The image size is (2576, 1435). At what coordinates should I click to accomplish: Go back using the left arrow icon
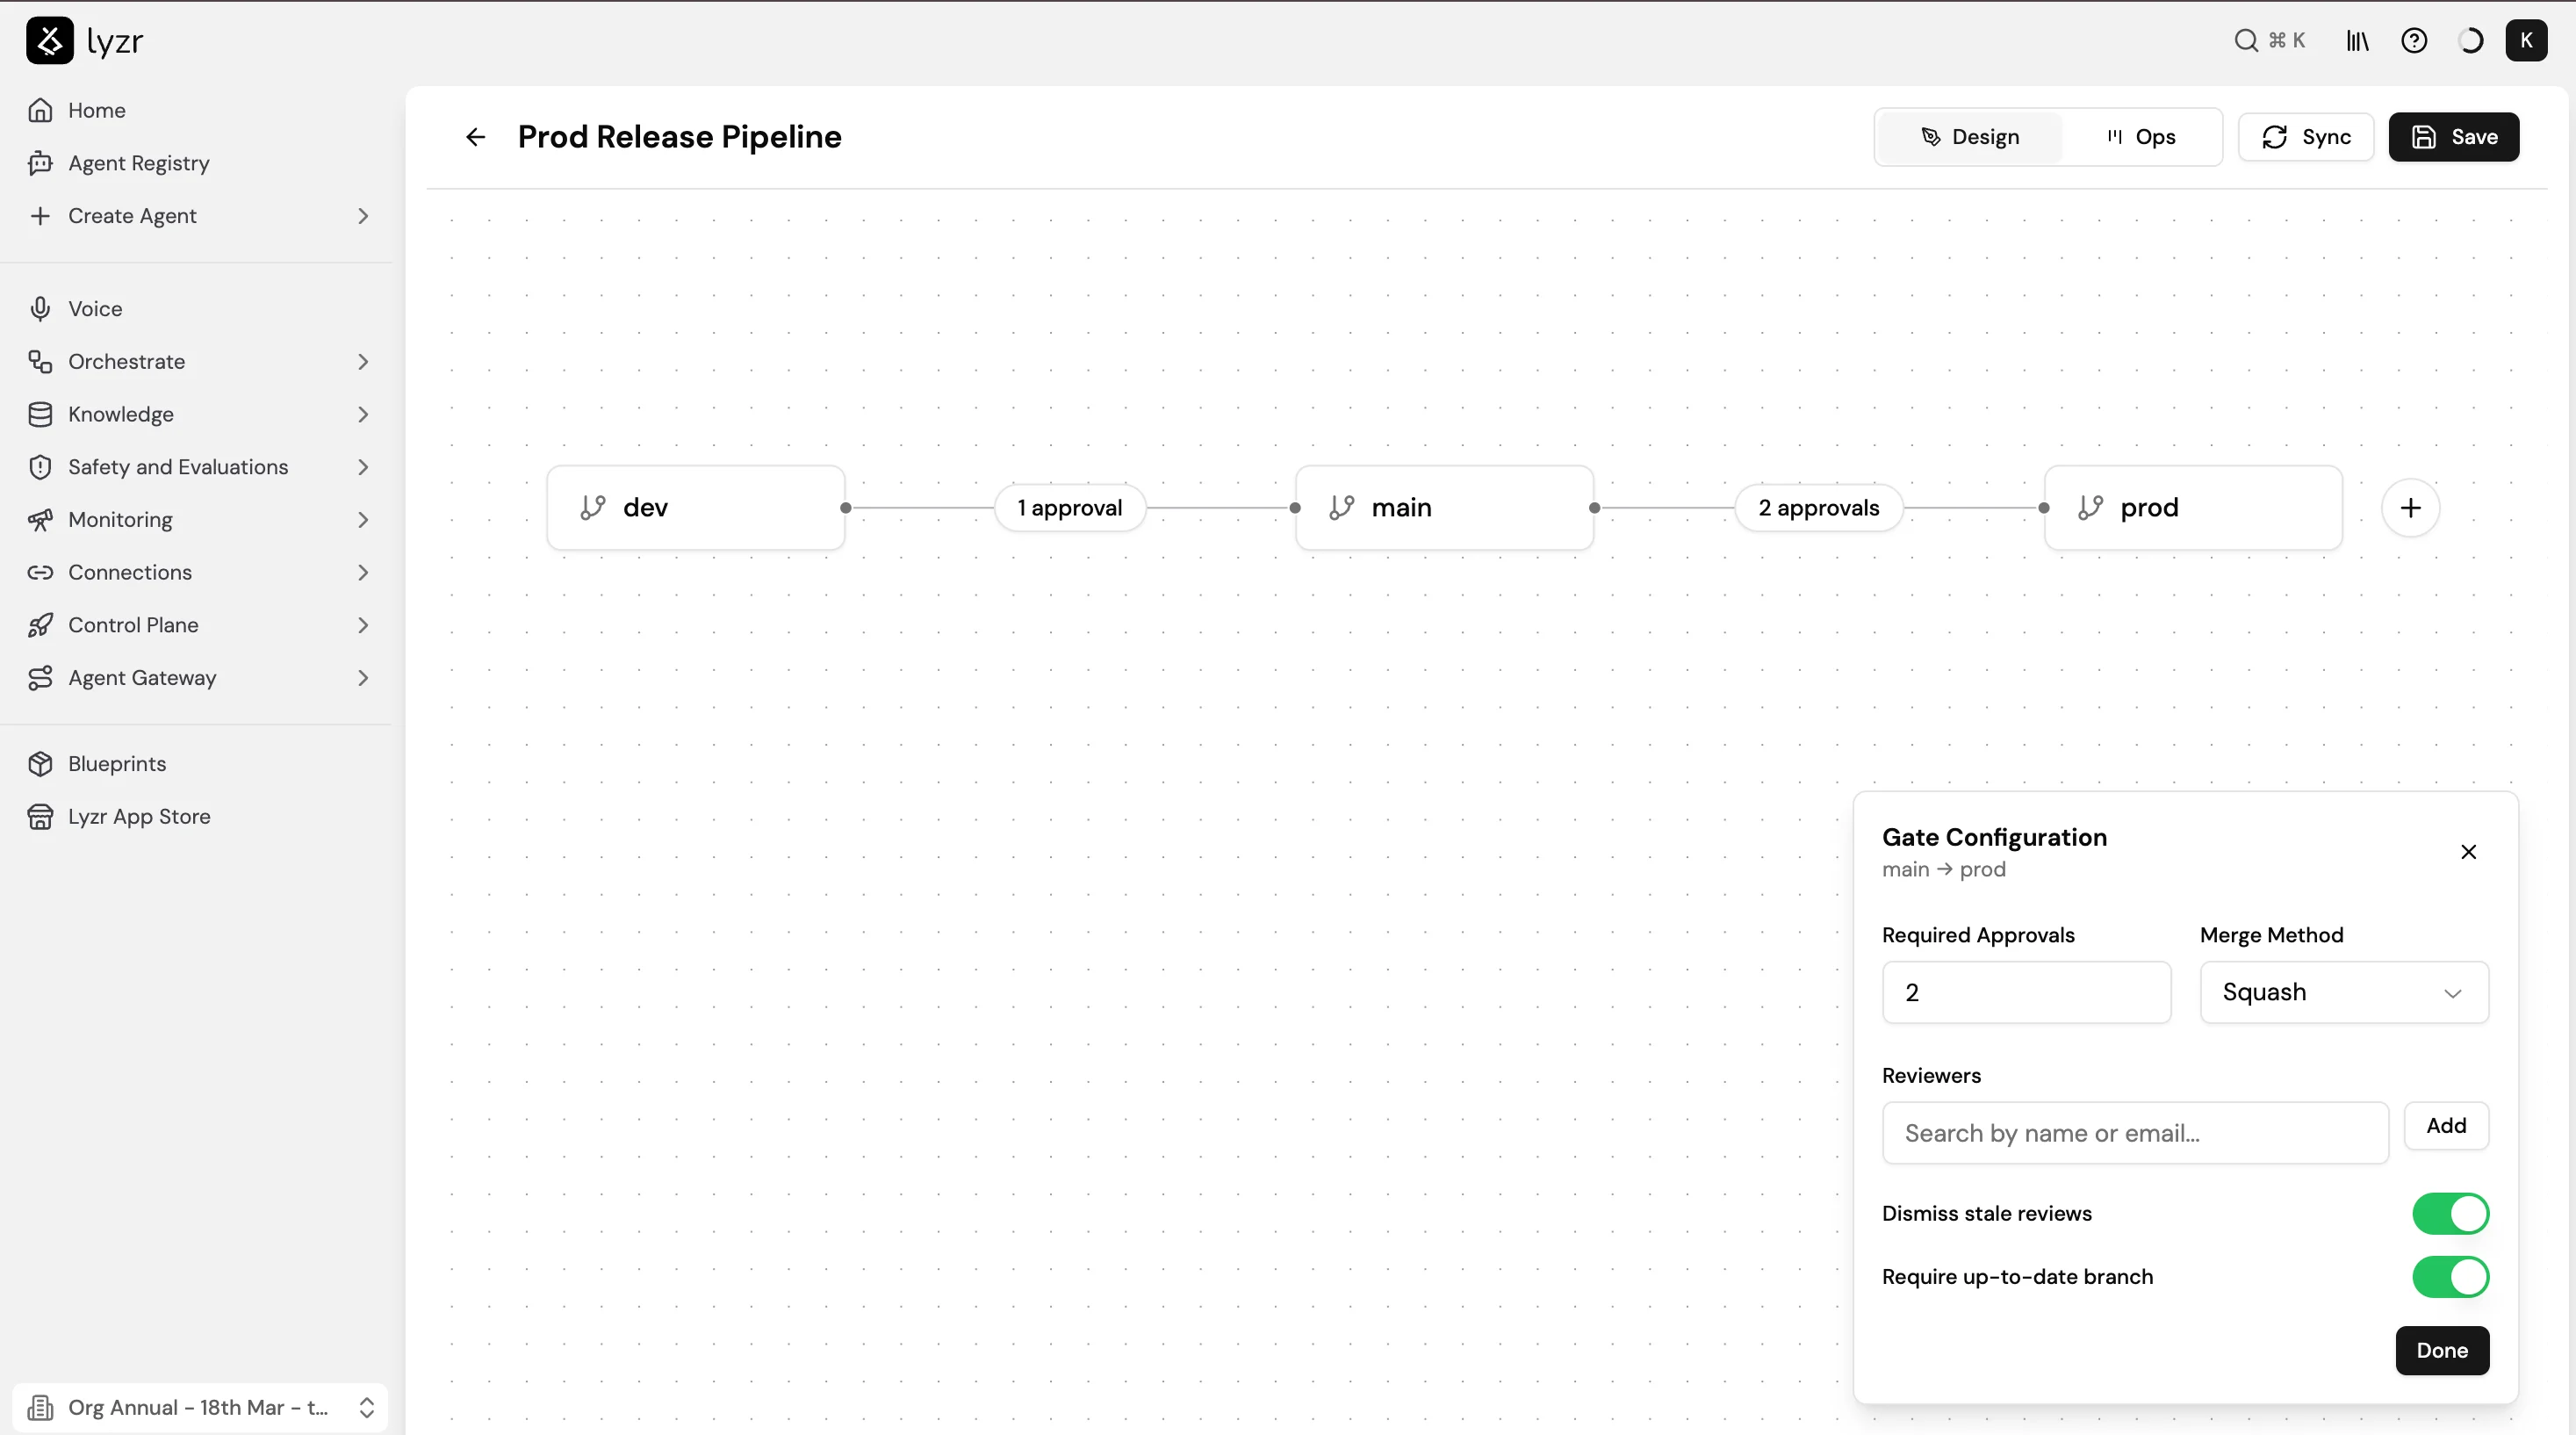pyautogui.click(x=476, y=137)
